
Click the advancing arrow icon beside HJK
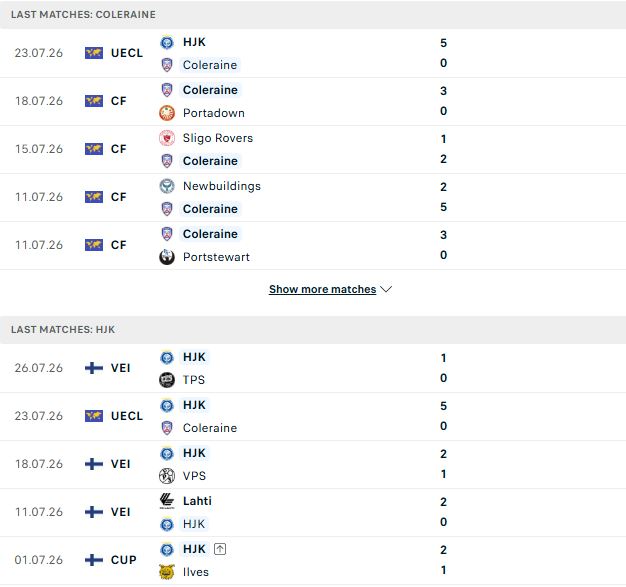(220, 549)
